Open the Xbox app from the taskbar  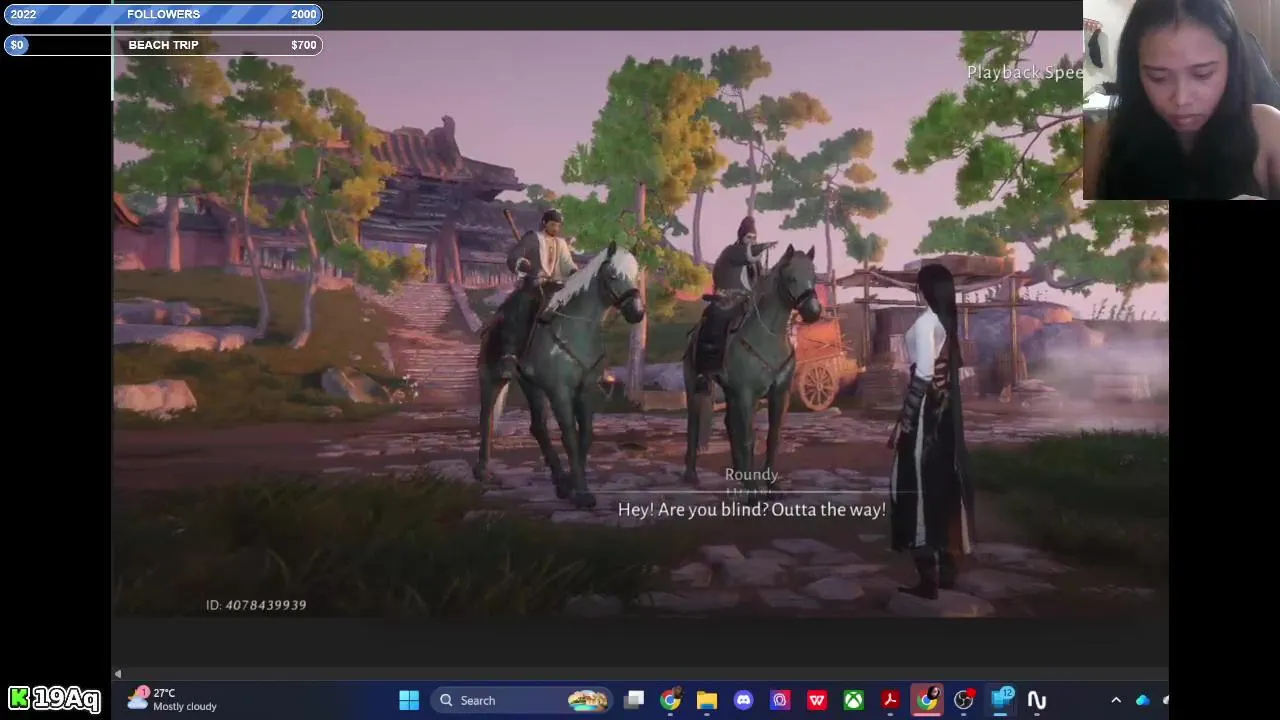pyautogui.click(x=853, y=700)
